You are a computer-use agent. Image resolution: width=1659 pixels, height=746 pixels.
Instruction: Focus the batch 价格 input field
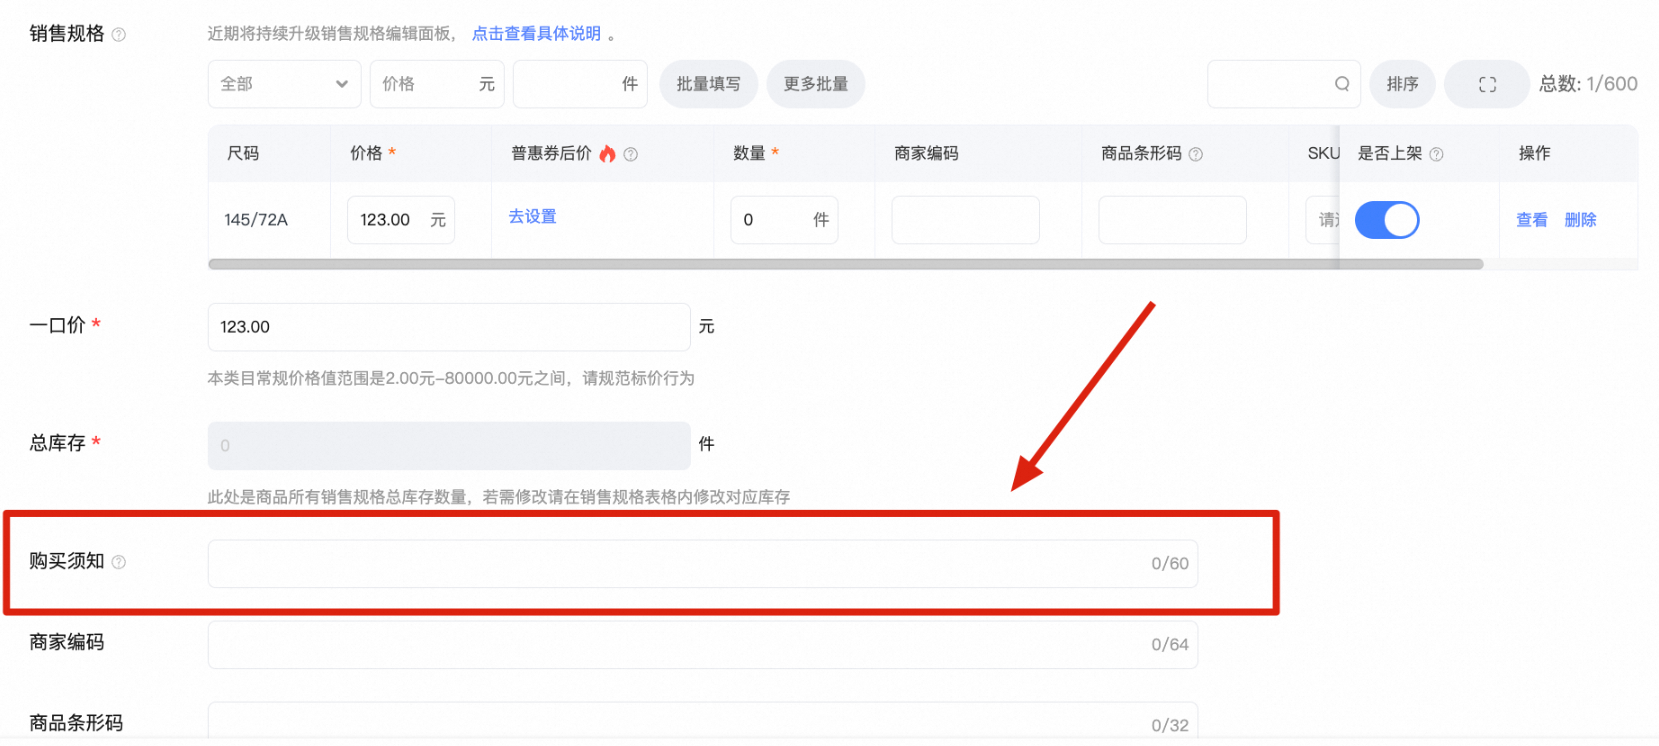(x=437, y=84)
